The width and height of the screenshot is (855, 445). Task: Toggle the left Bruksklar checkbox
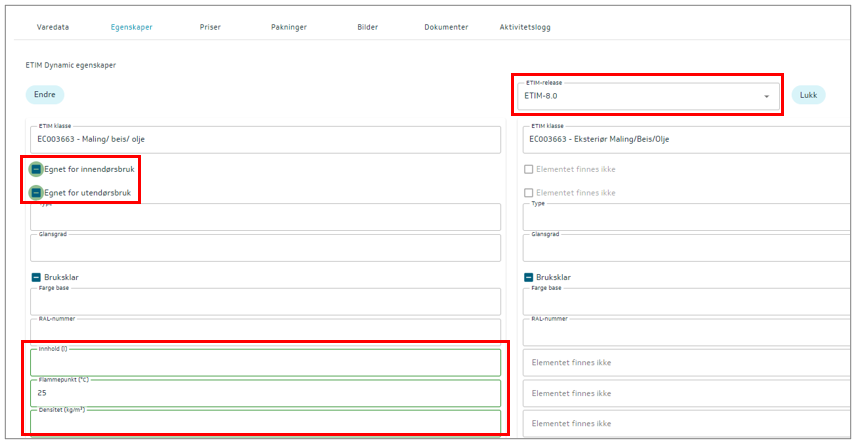(x=36, y=278)
